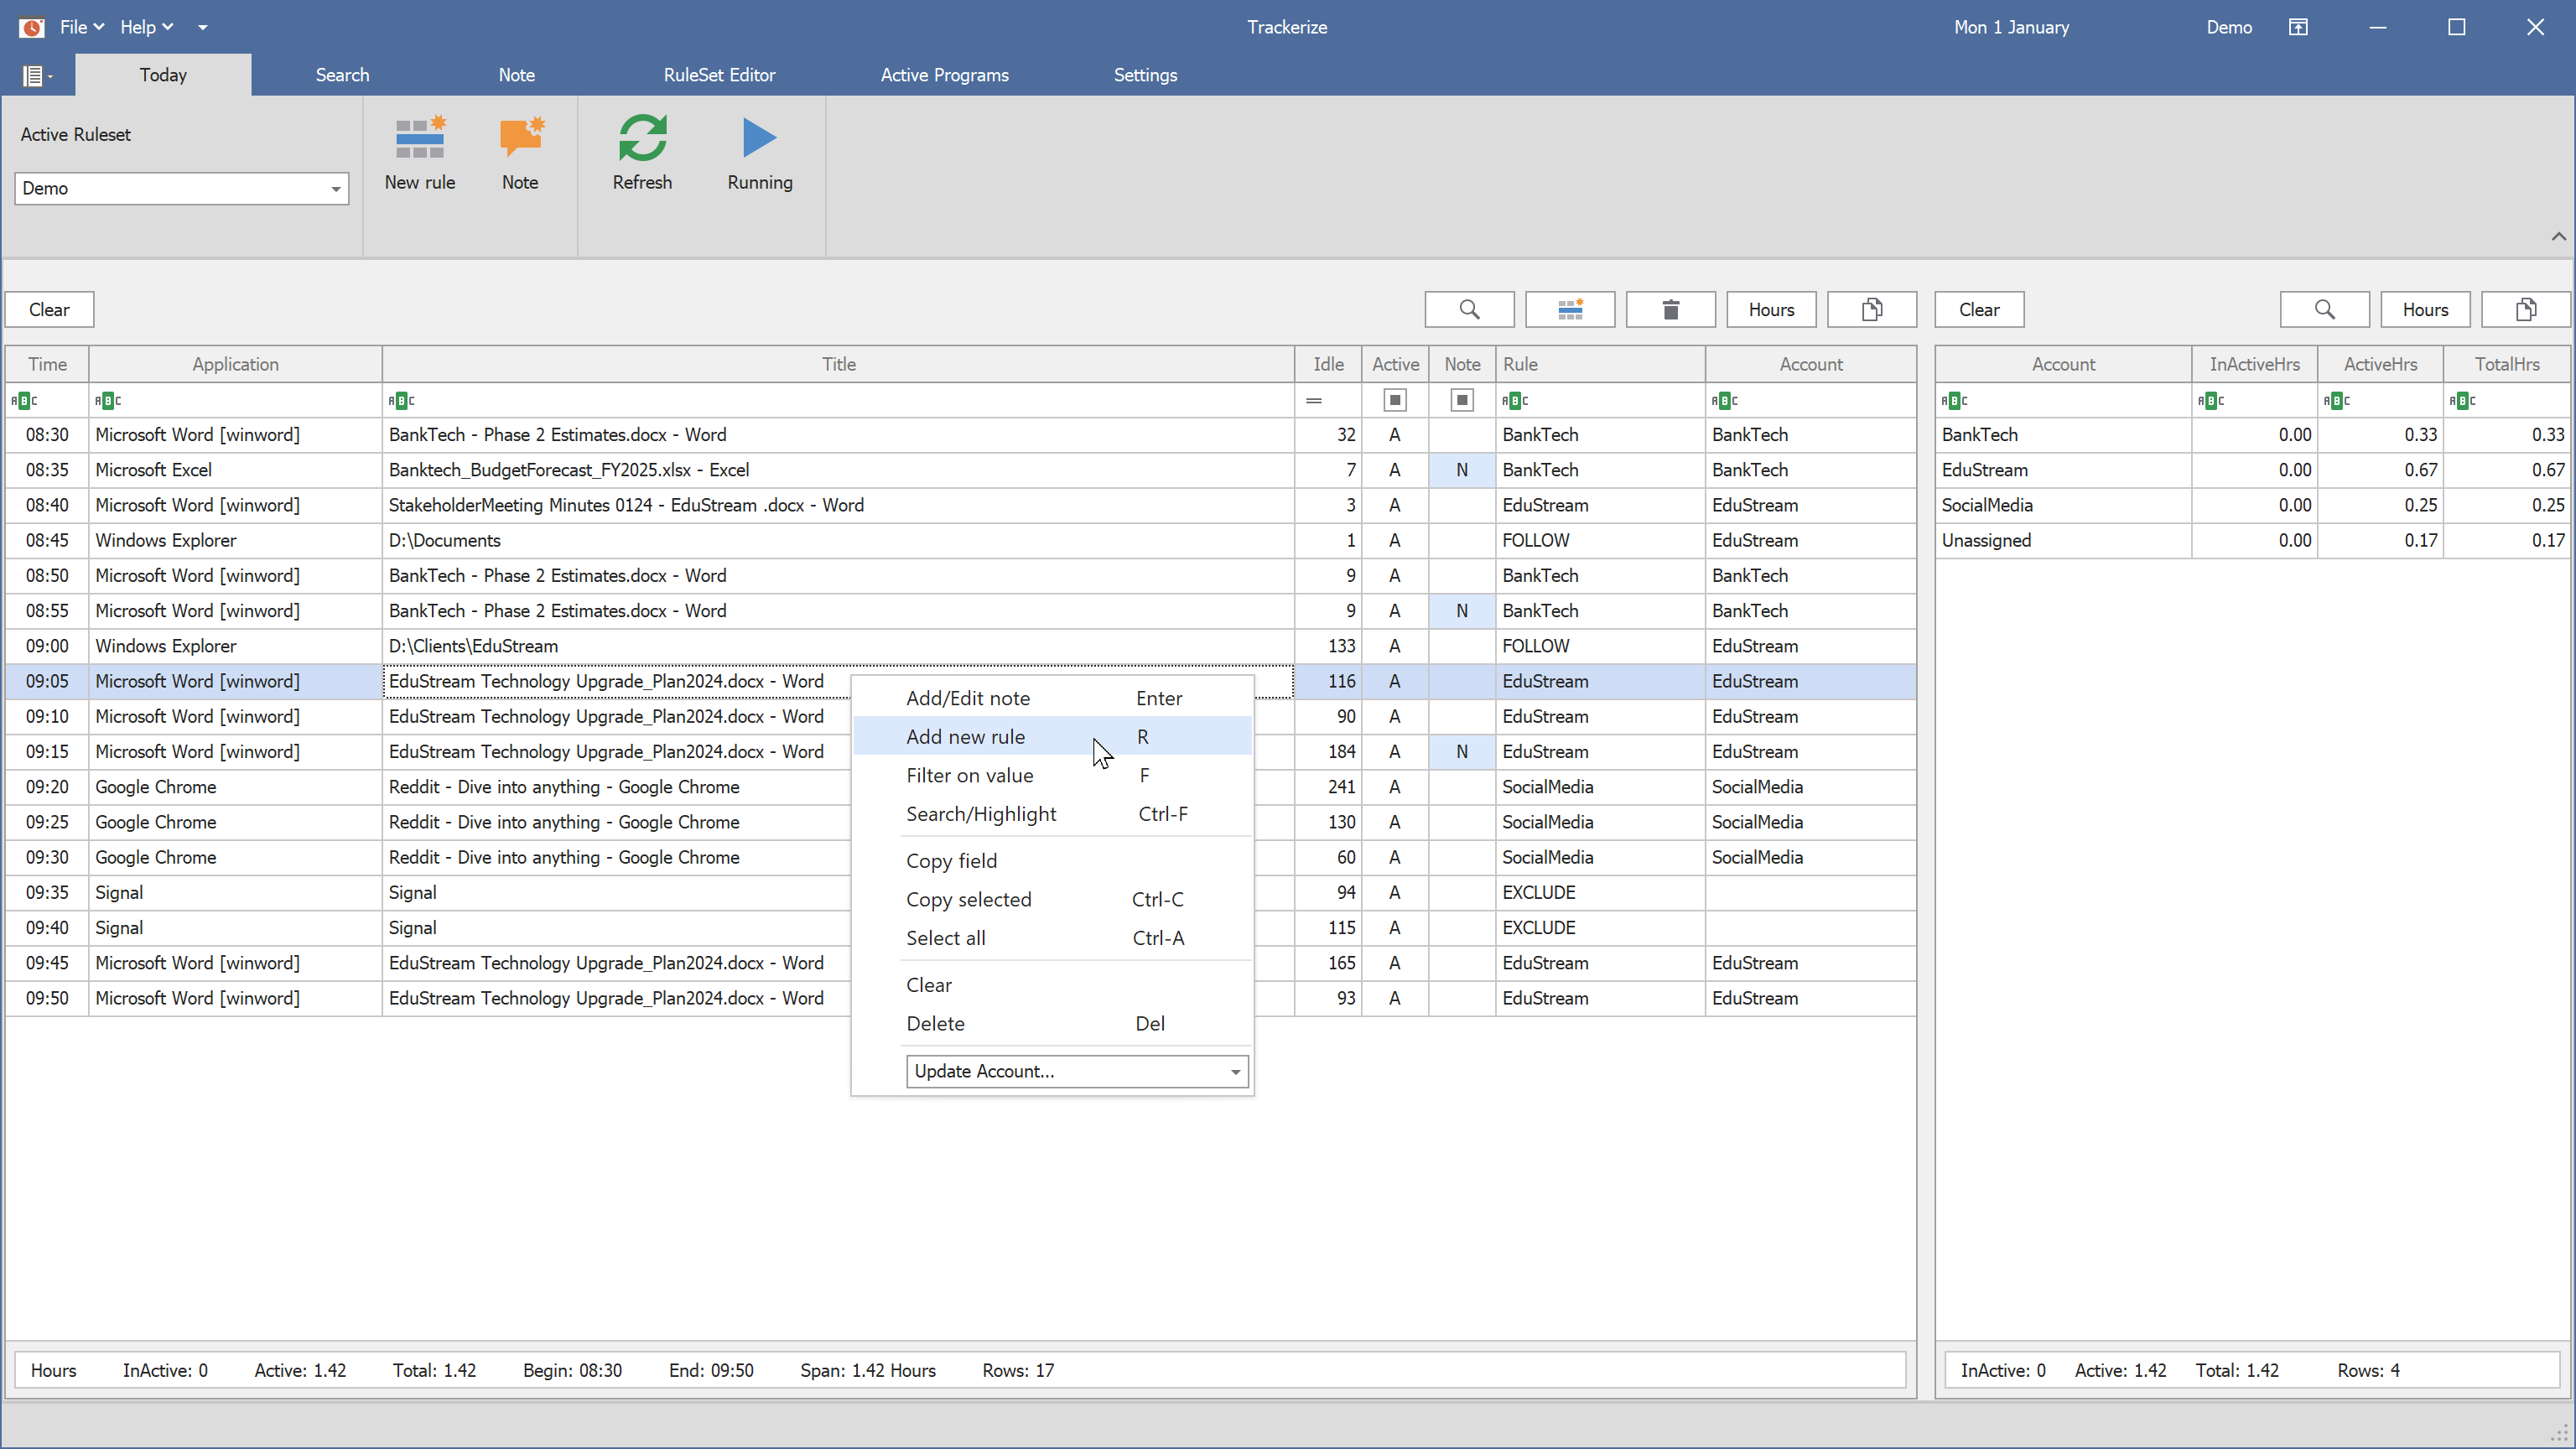Click the Demo profile label in title bar
Screen dimensions: 2576x1449
2229,27
